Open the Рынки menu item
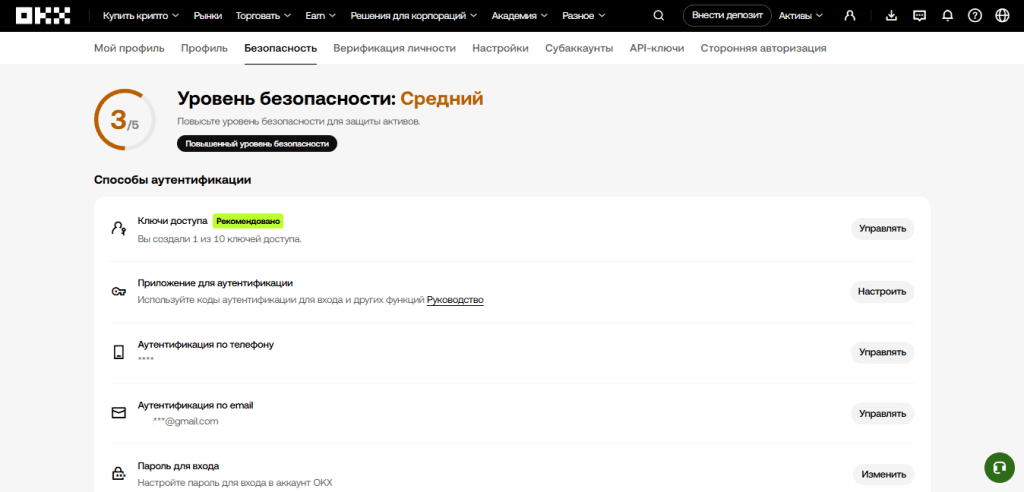Viewport: 1024px width, 492px height. point(208,16)
